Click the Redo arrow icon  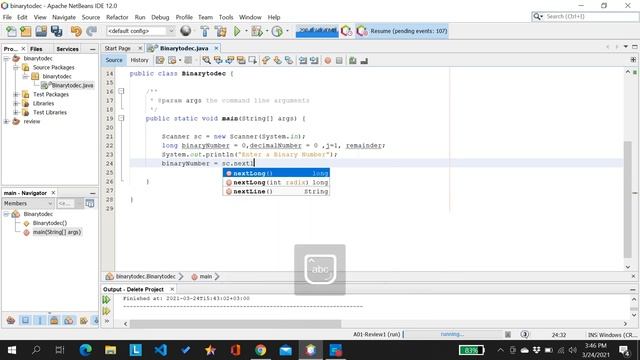pos(91,31)
